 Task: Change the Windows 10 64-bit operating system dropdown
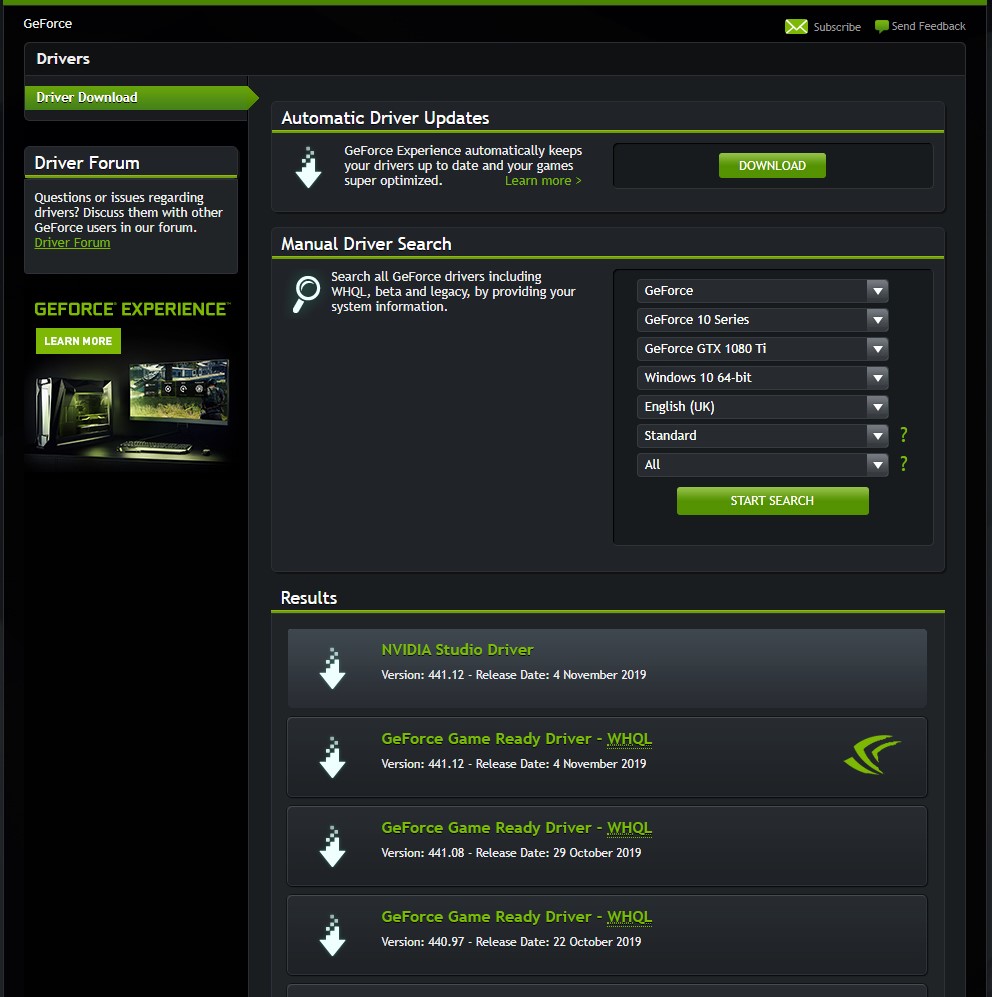coord(762,378)
